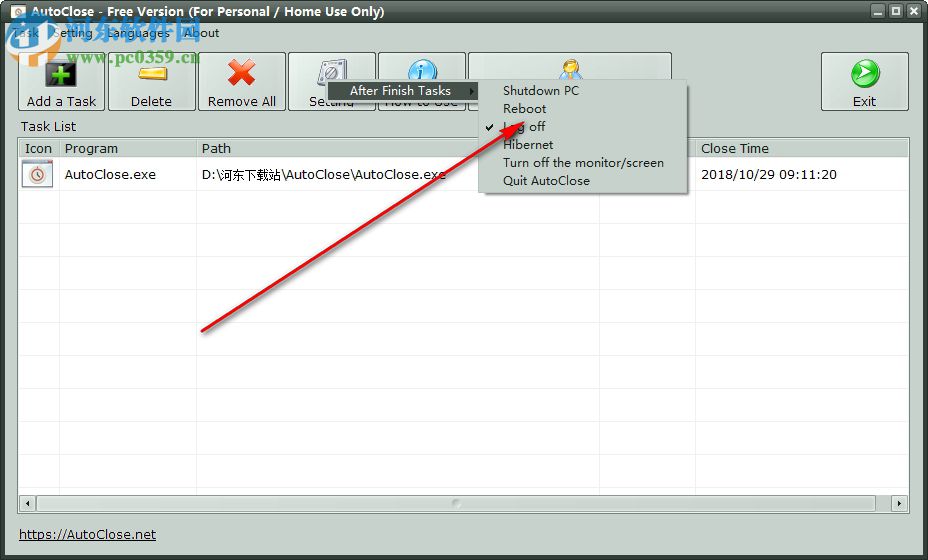Choose Hibernet from submenu
Screen dimensions: 928x560
[528, 145]
